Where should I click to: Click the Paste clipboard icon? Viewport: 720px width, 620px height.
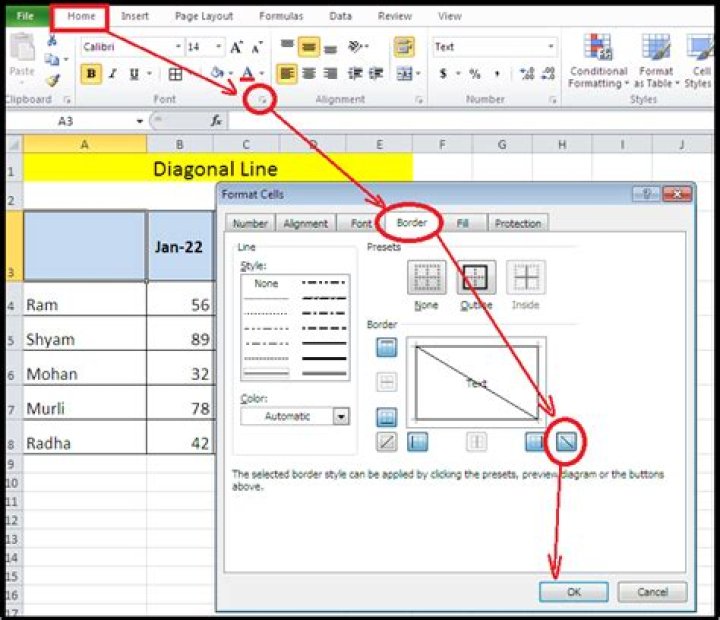pyautogui.click(x=22, y=48)
